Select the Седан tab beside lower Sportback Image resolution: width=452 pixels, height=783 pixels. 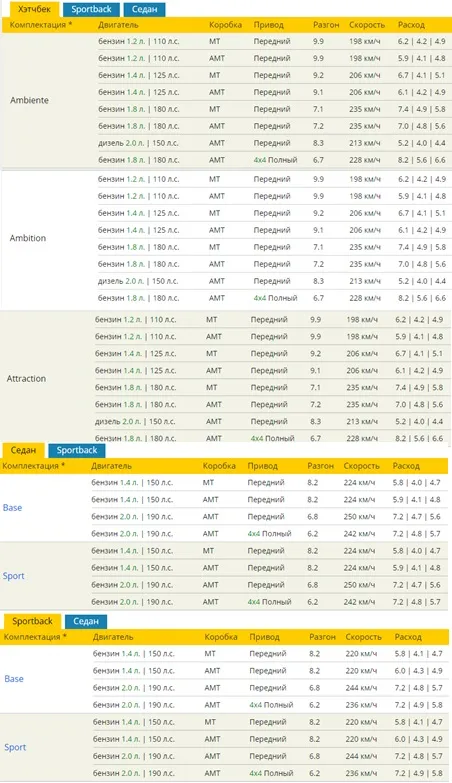point(86,621)
